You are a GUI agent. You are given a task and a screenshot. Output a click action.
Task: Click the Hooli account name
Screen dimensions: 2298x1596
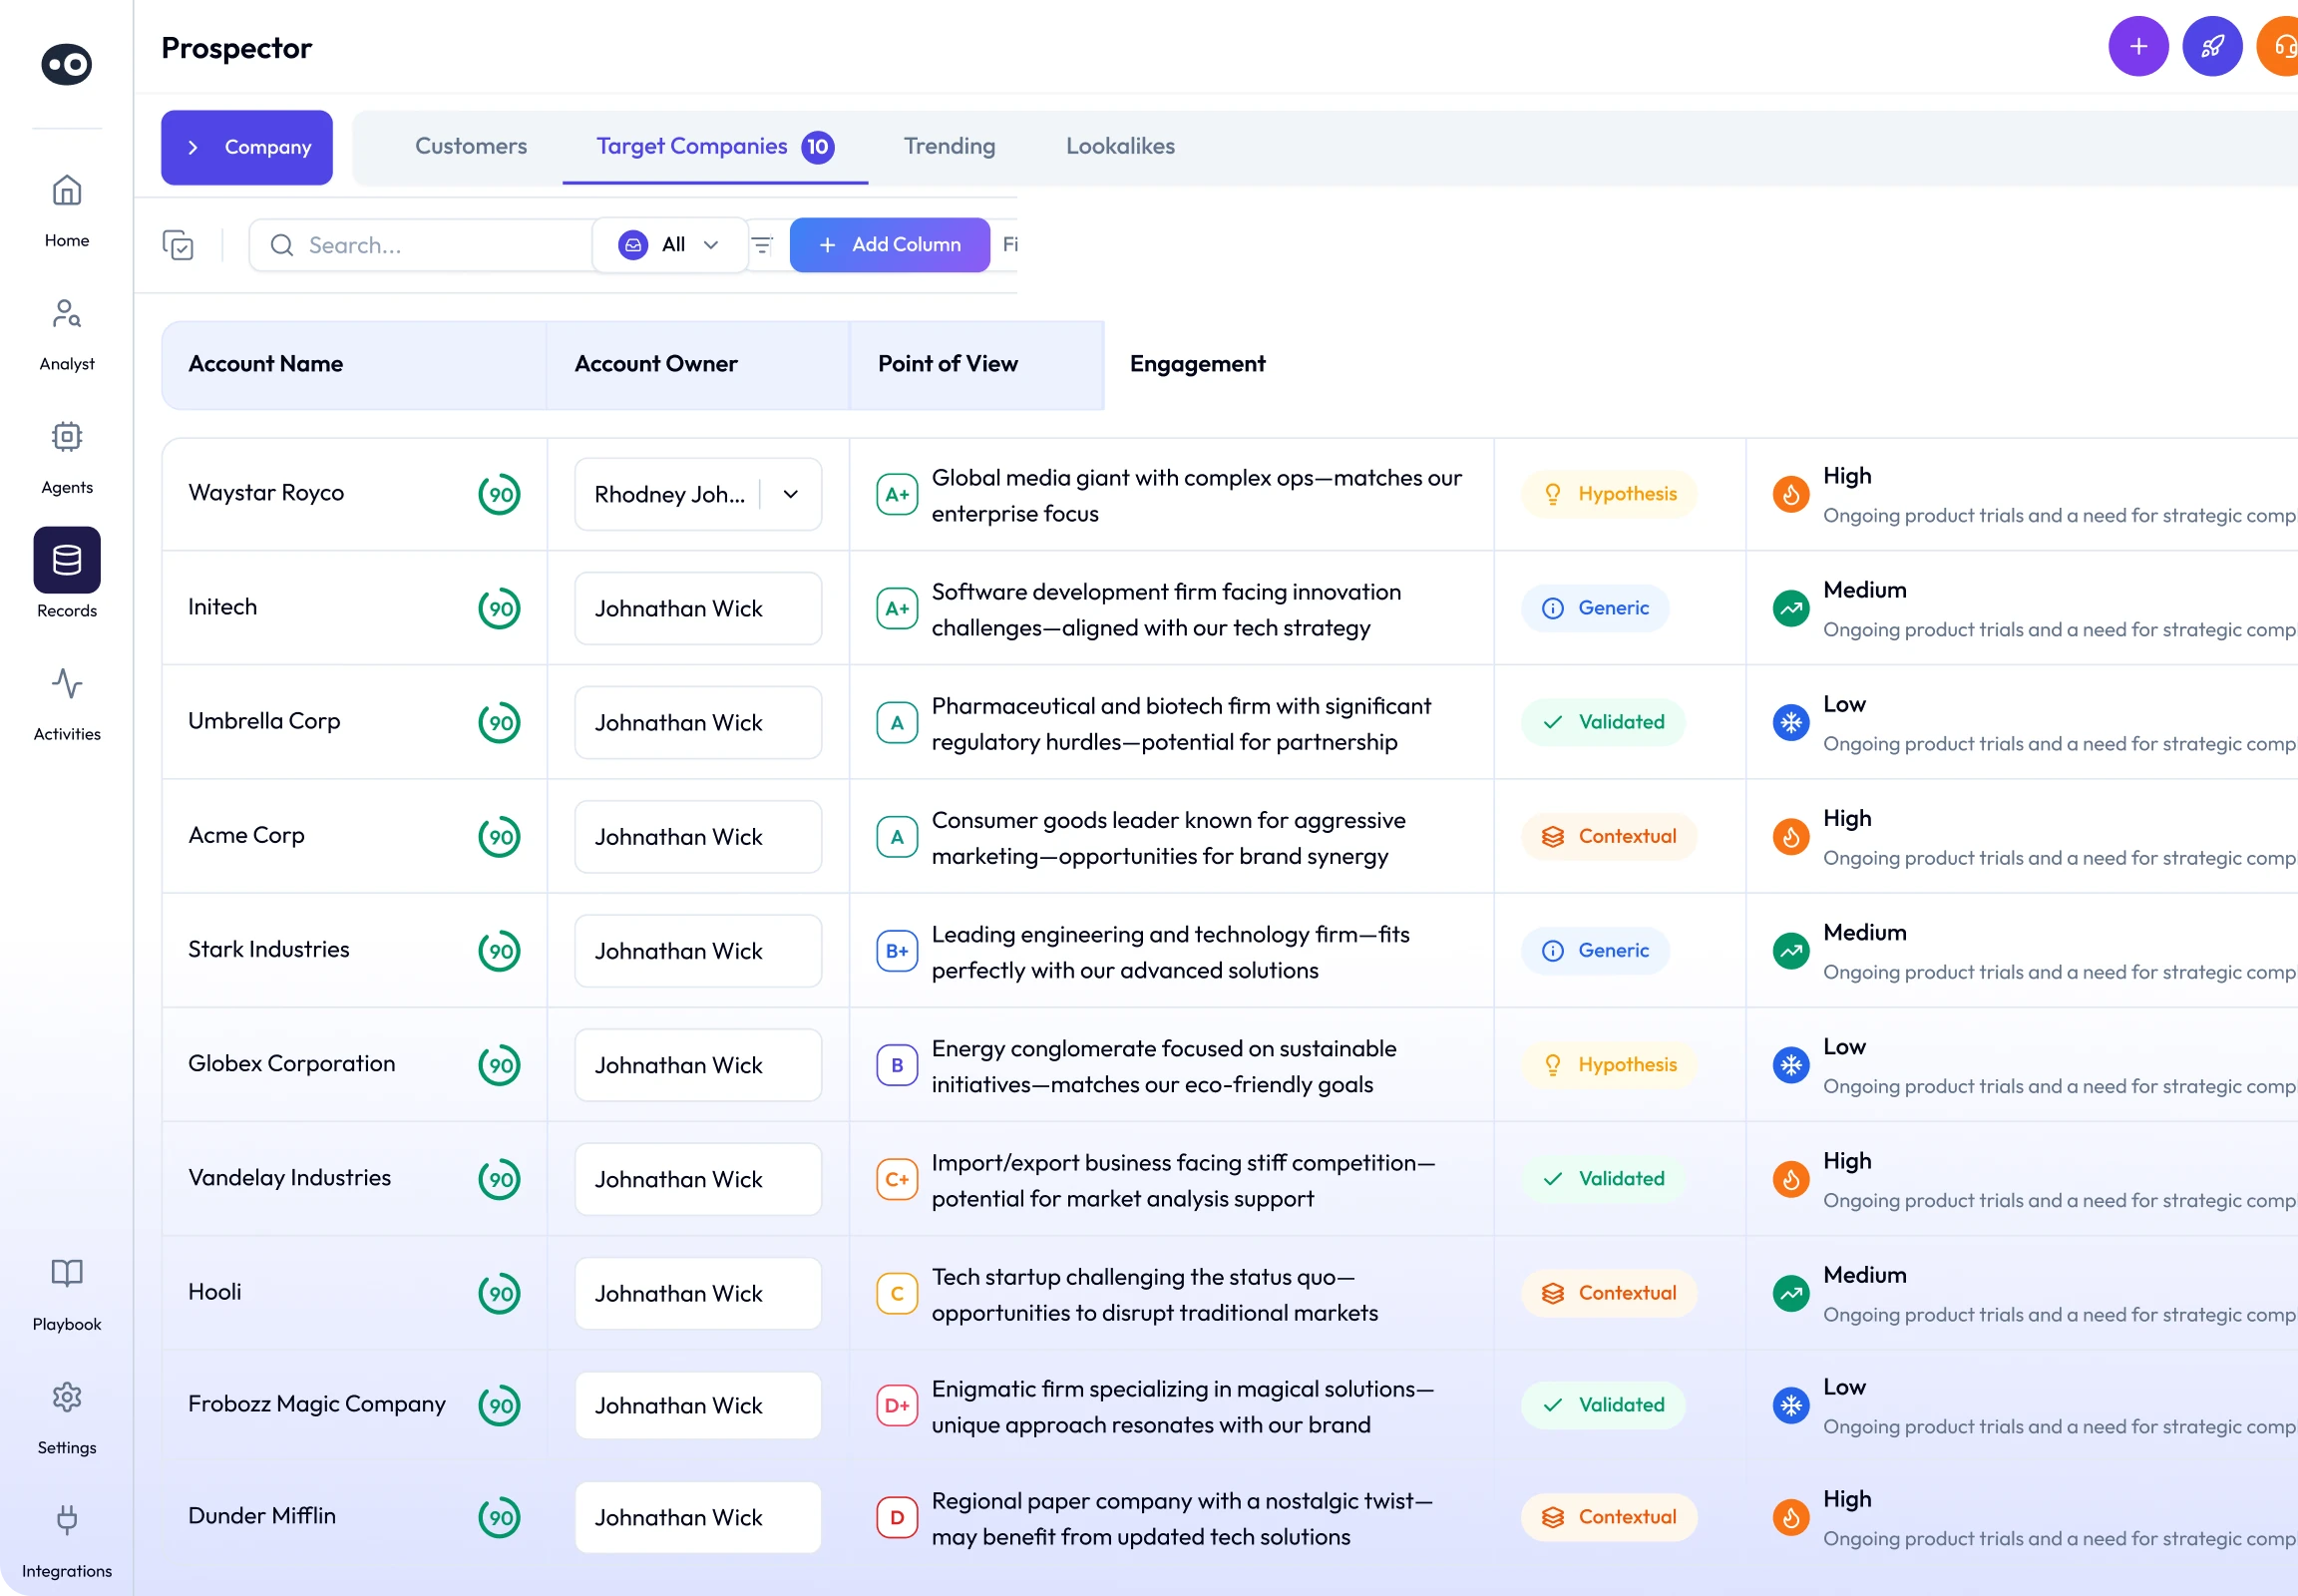pyautogui.click(x=215, y=1292)
